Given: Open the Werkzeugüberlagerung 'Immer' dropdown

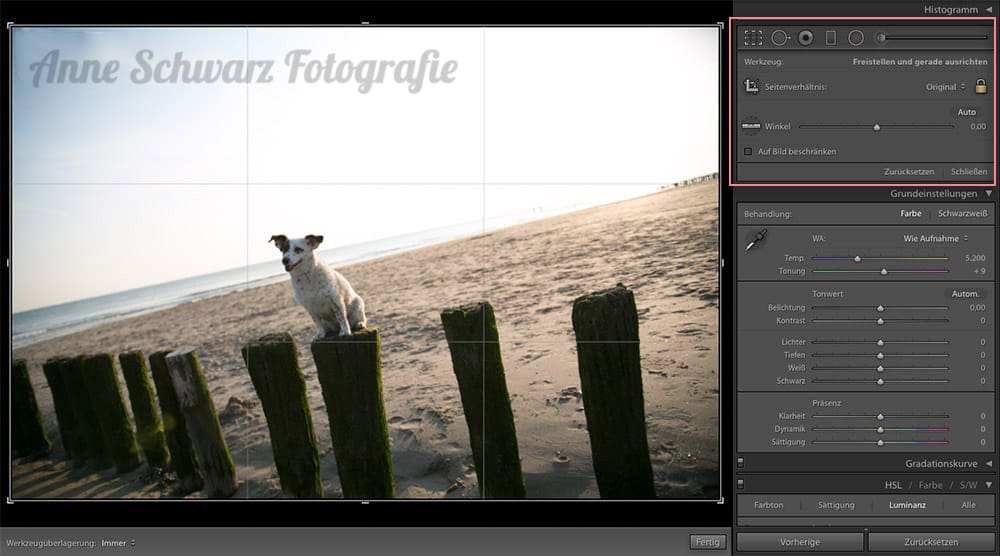Looking at the screenshot, I should click(x=118, y=543).
